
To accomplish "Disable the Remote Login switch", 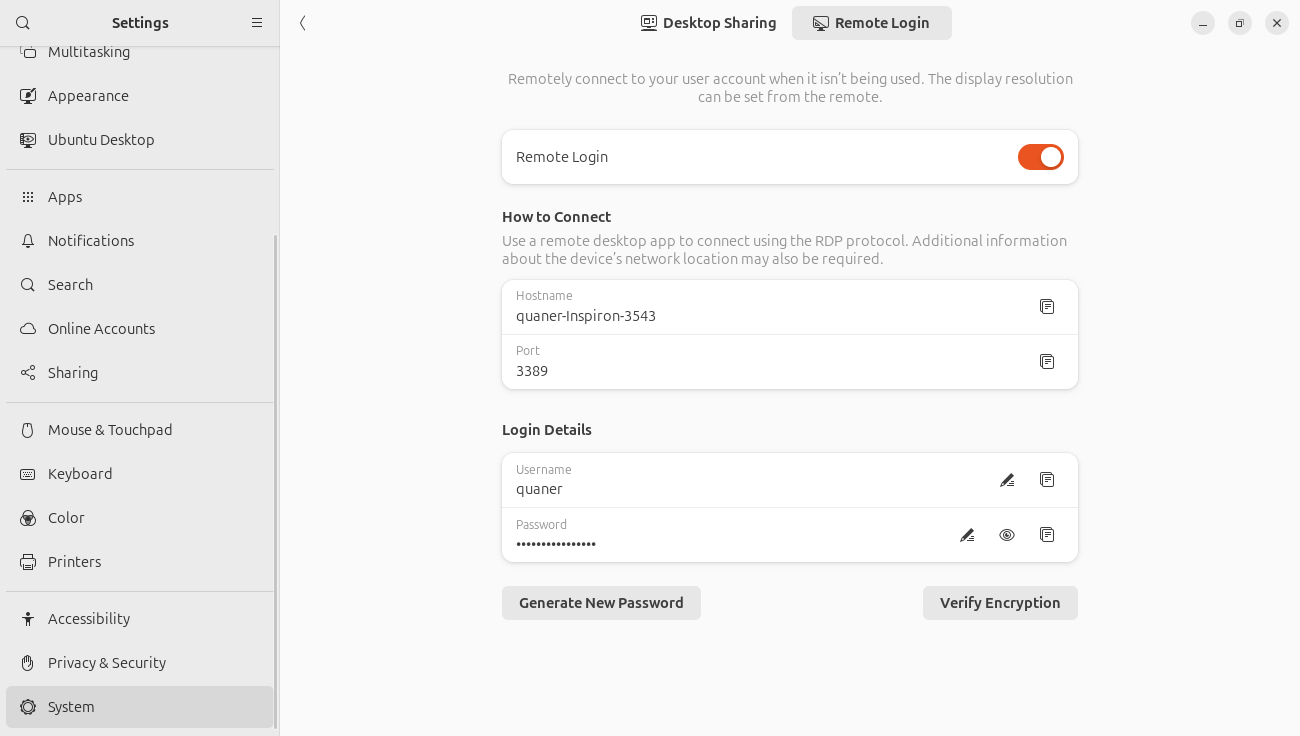I will click(1040, 157).
